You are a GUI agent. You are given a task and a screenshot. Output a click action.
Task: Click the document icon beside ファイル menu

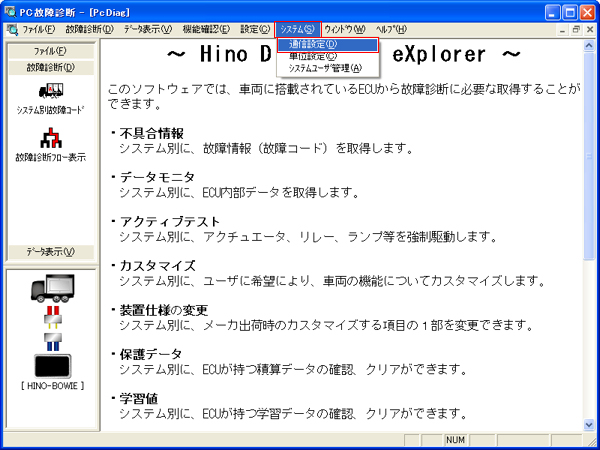pos(12,30)
